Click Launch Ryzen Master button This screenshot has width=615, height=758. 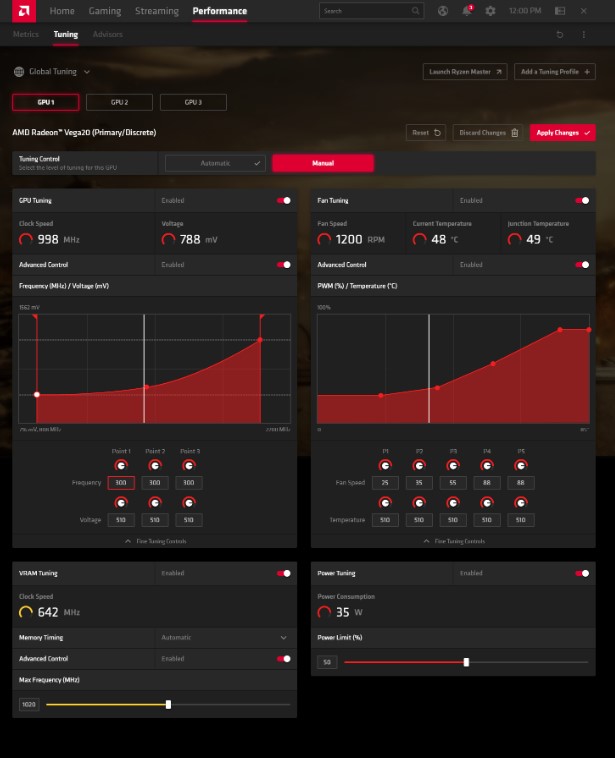(465, 72)
